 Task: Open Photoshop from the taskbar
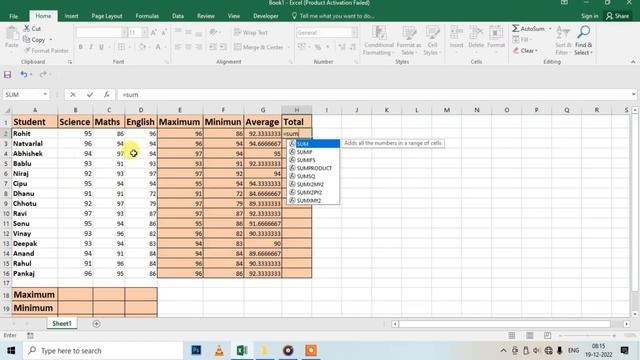[196, 350]
